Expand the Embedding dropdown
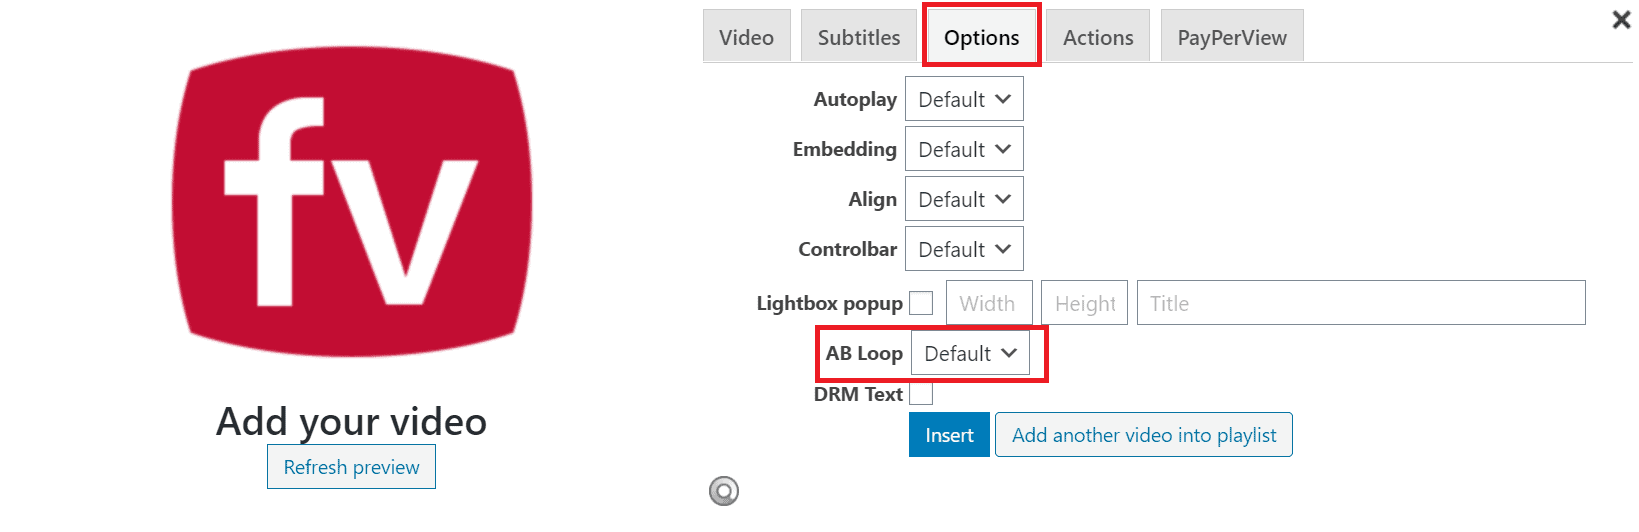This screenshot has height=532, width=1639. pos(964,149)
